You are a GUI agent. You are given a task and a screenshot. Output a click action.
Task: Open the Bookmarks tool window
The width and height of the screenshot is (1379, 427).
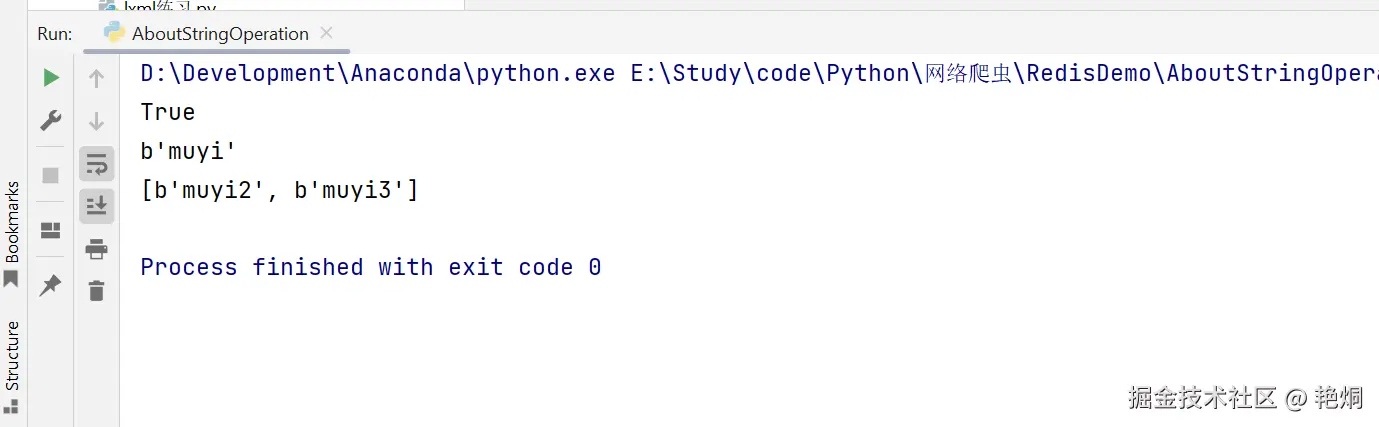coord(12,232)
